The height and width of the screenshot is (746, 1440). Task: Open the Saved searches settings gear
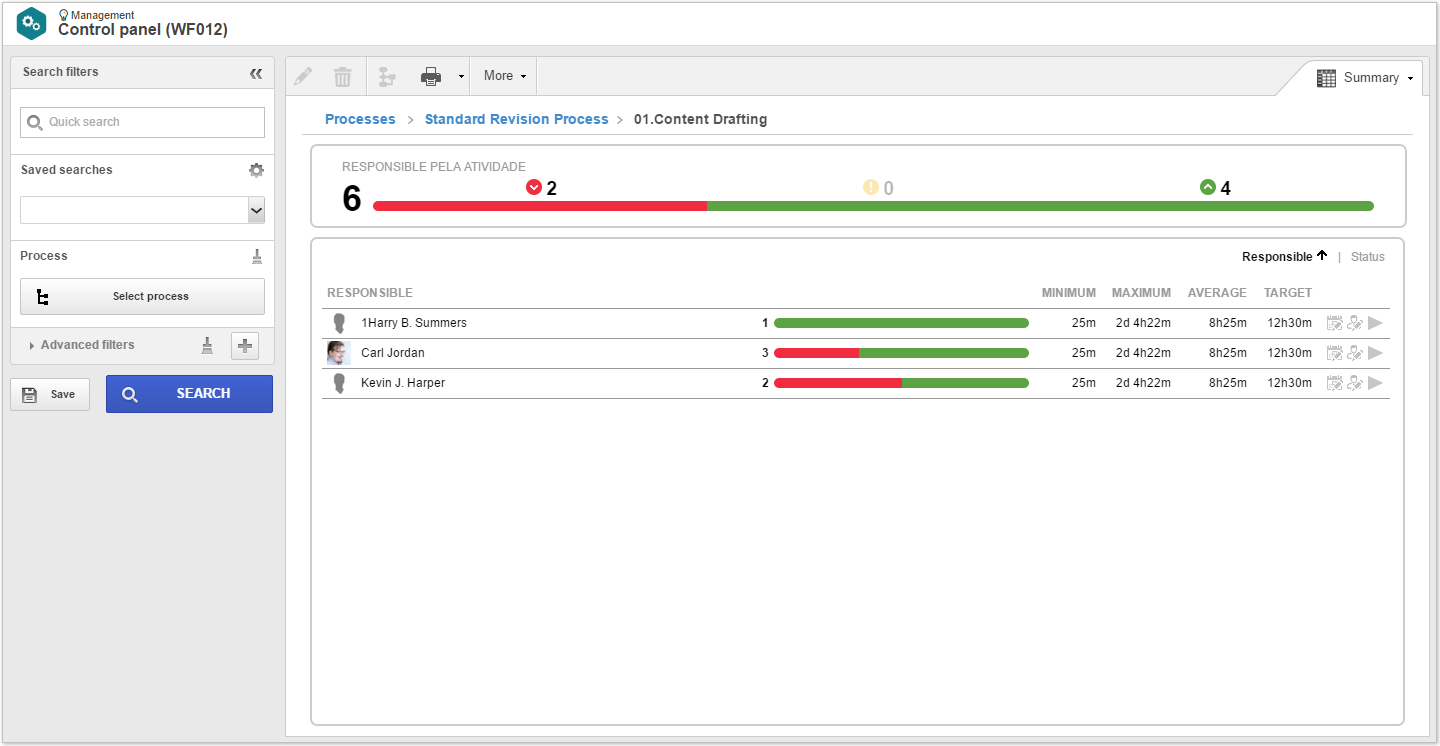coord(256,170)
